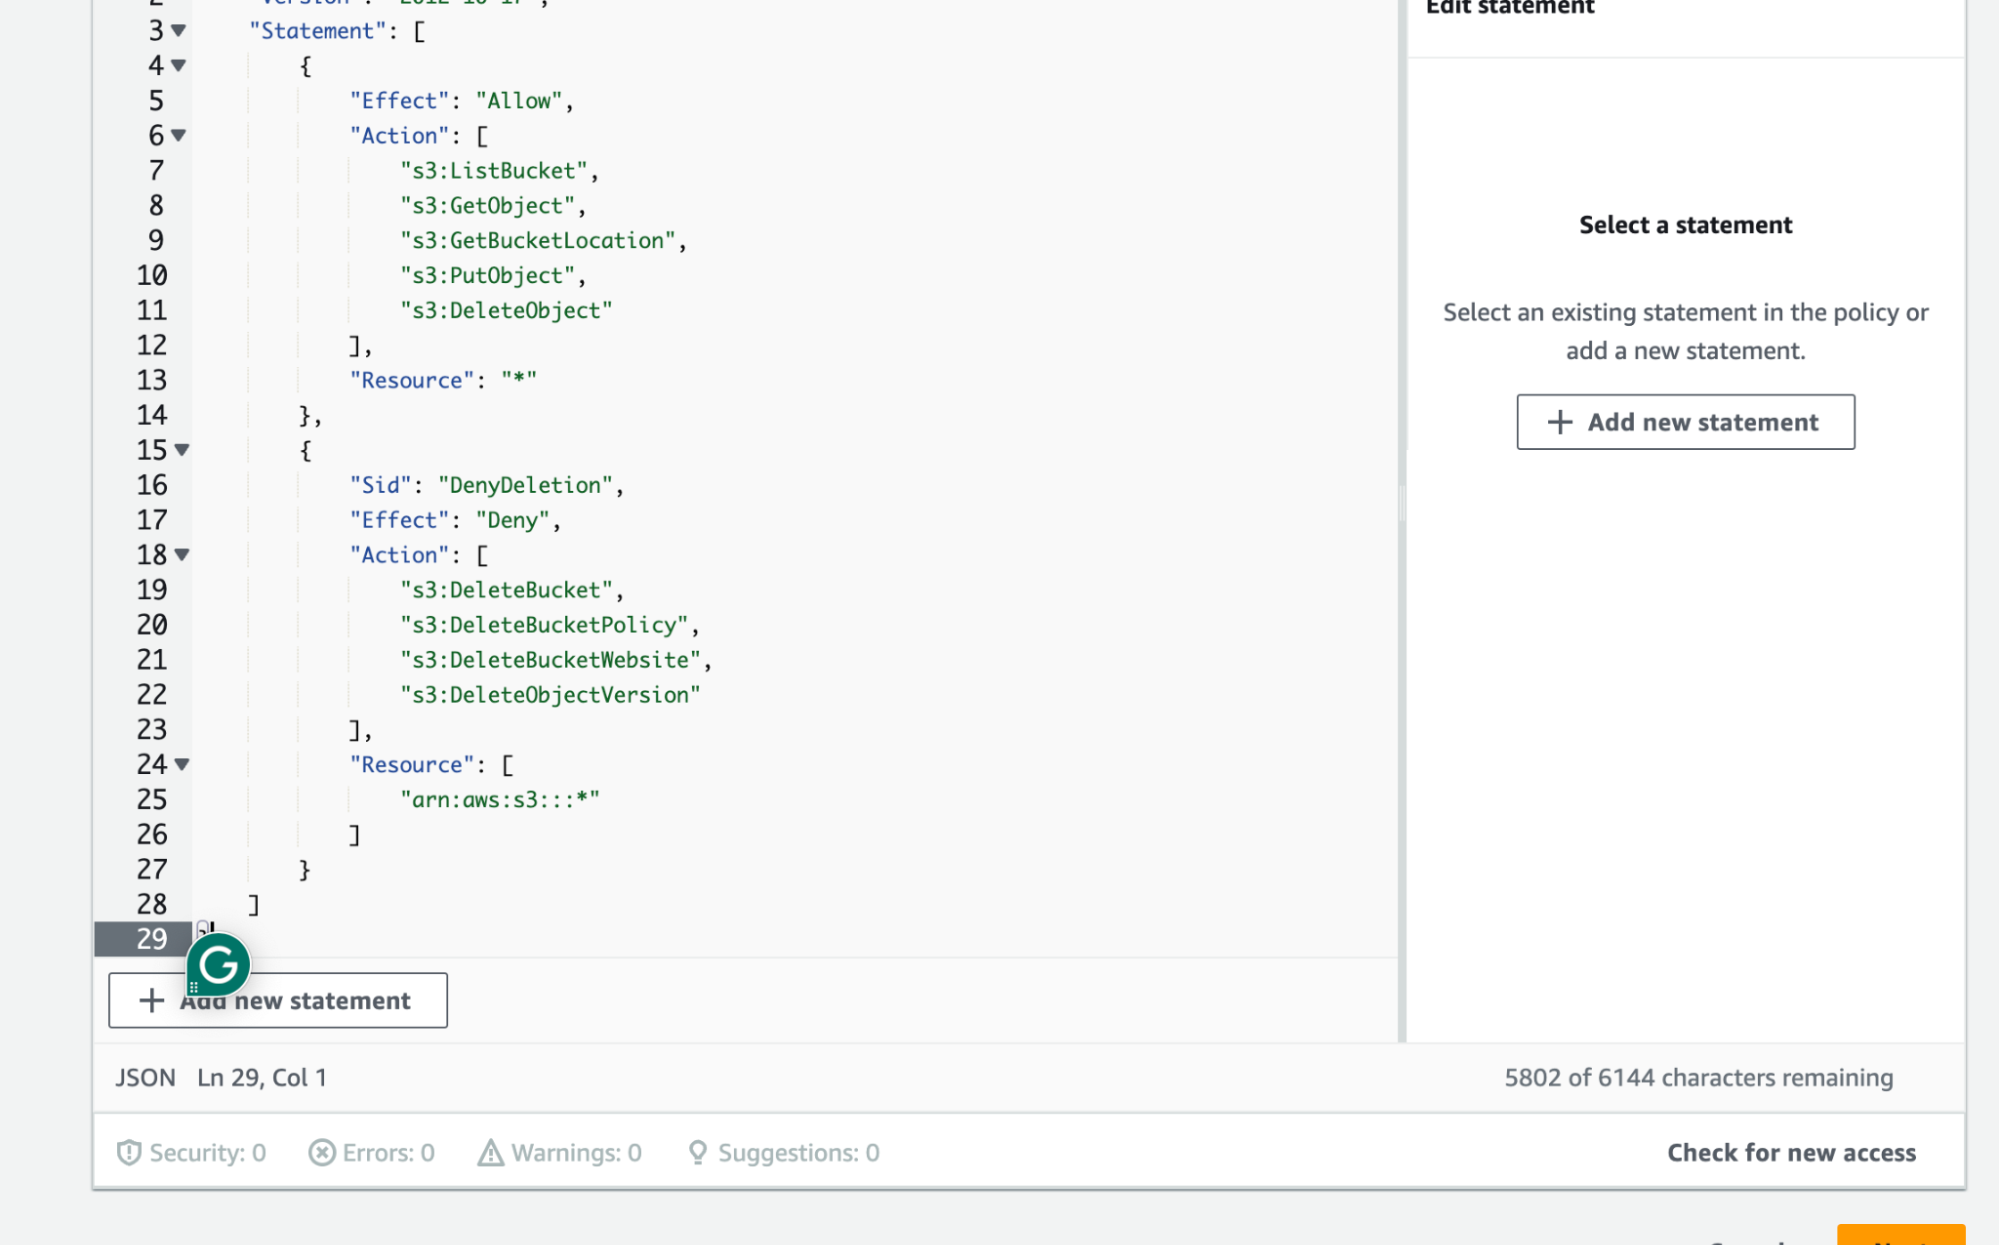Viewport: 1999px width, 1246px height.
Task: Click the "s3:DeleteBucket" action on line 19
Action: 506,590
